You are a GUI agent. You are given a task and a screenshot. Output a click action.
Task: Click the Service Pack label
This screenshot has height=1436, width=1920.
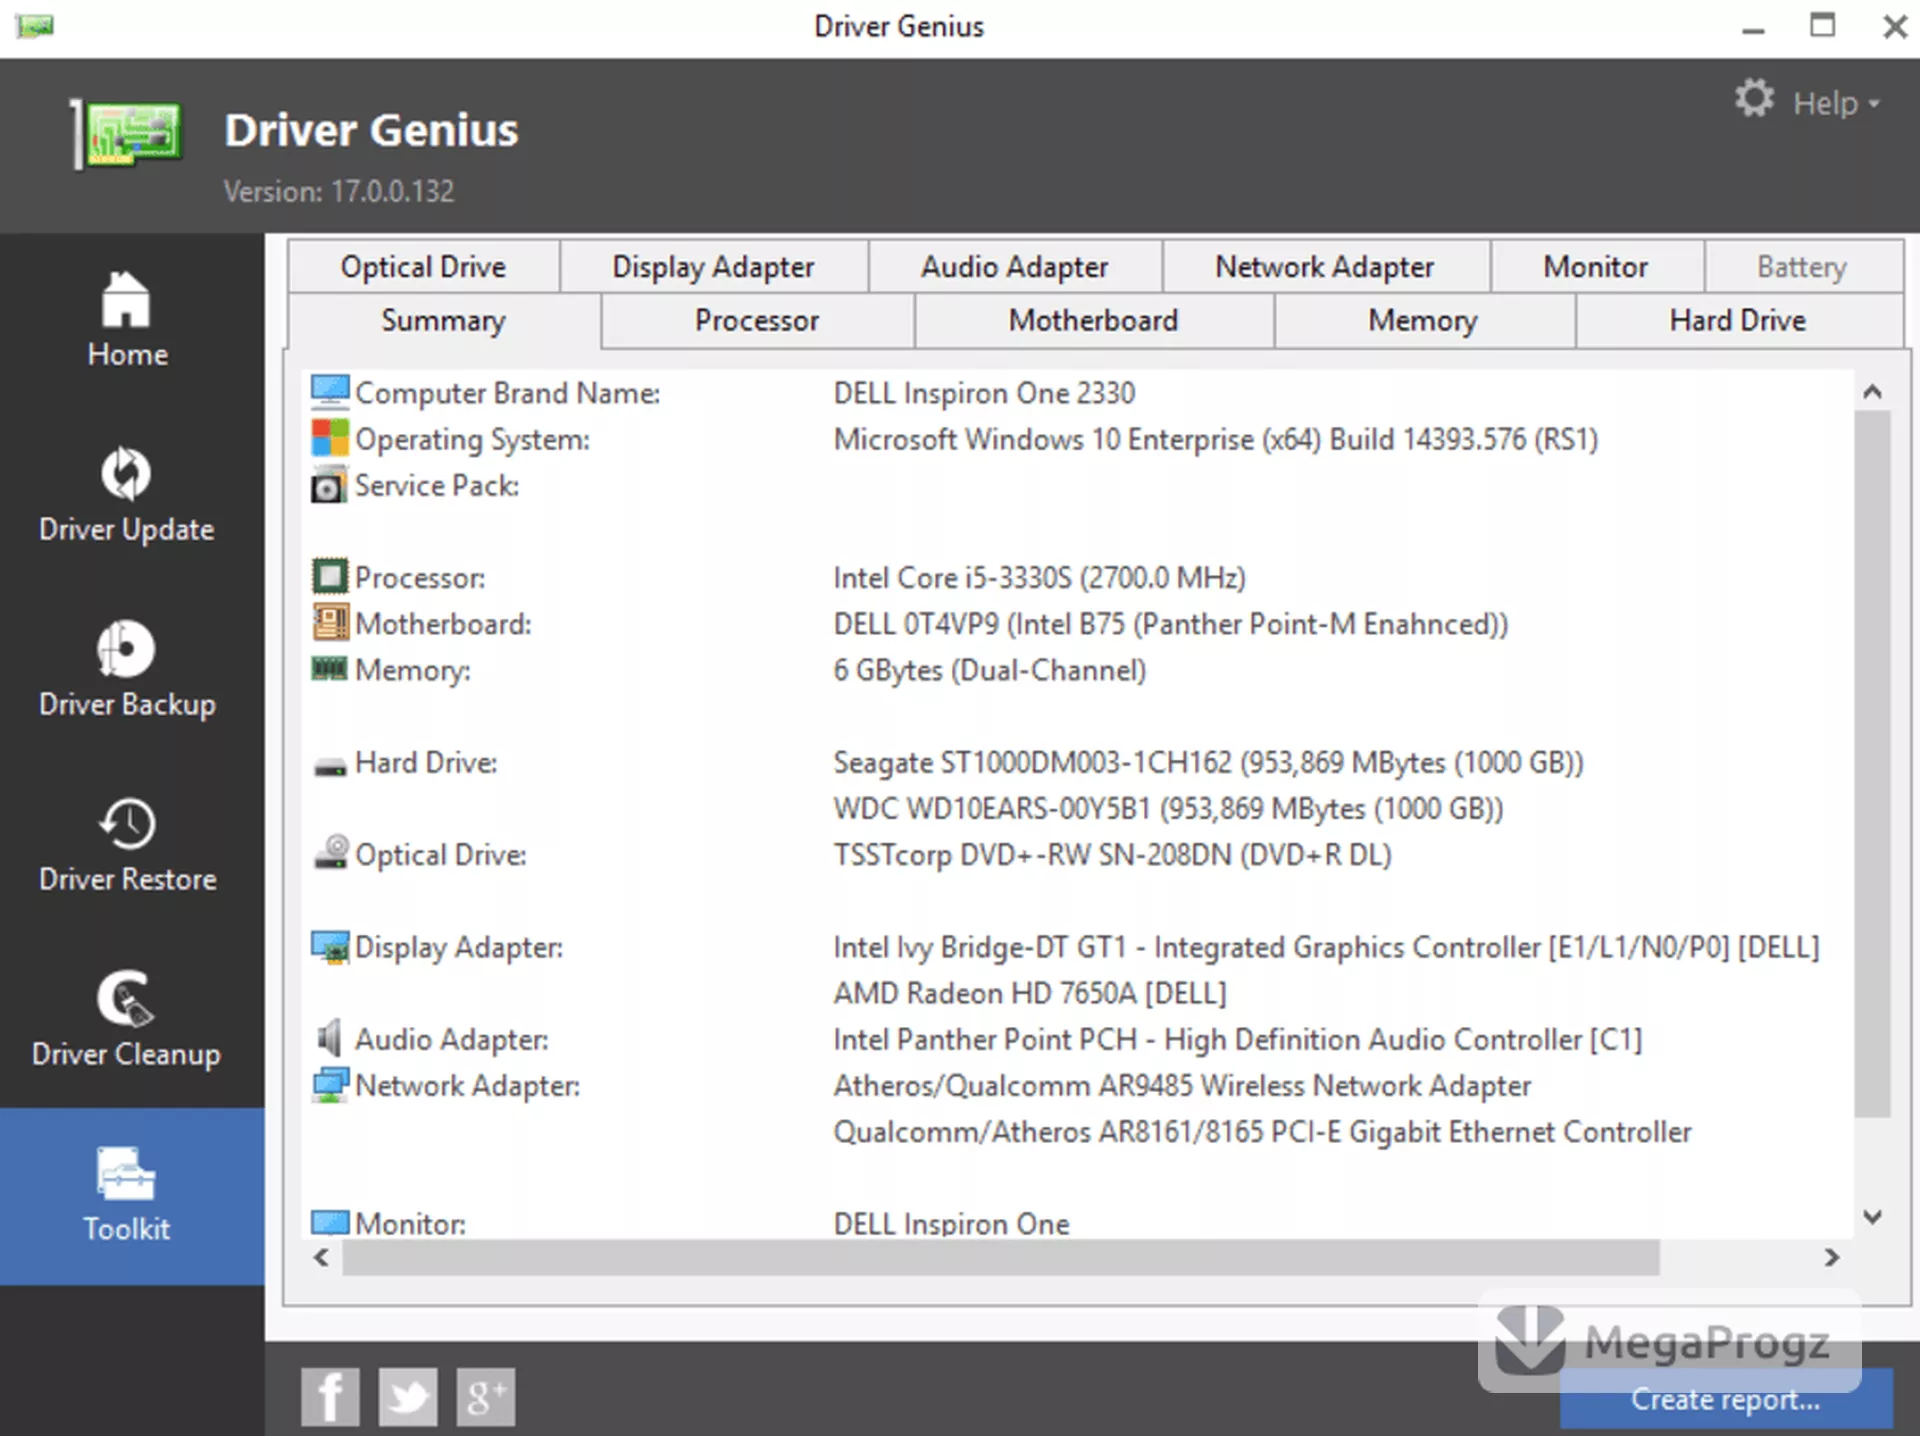[x=437, y=485]
